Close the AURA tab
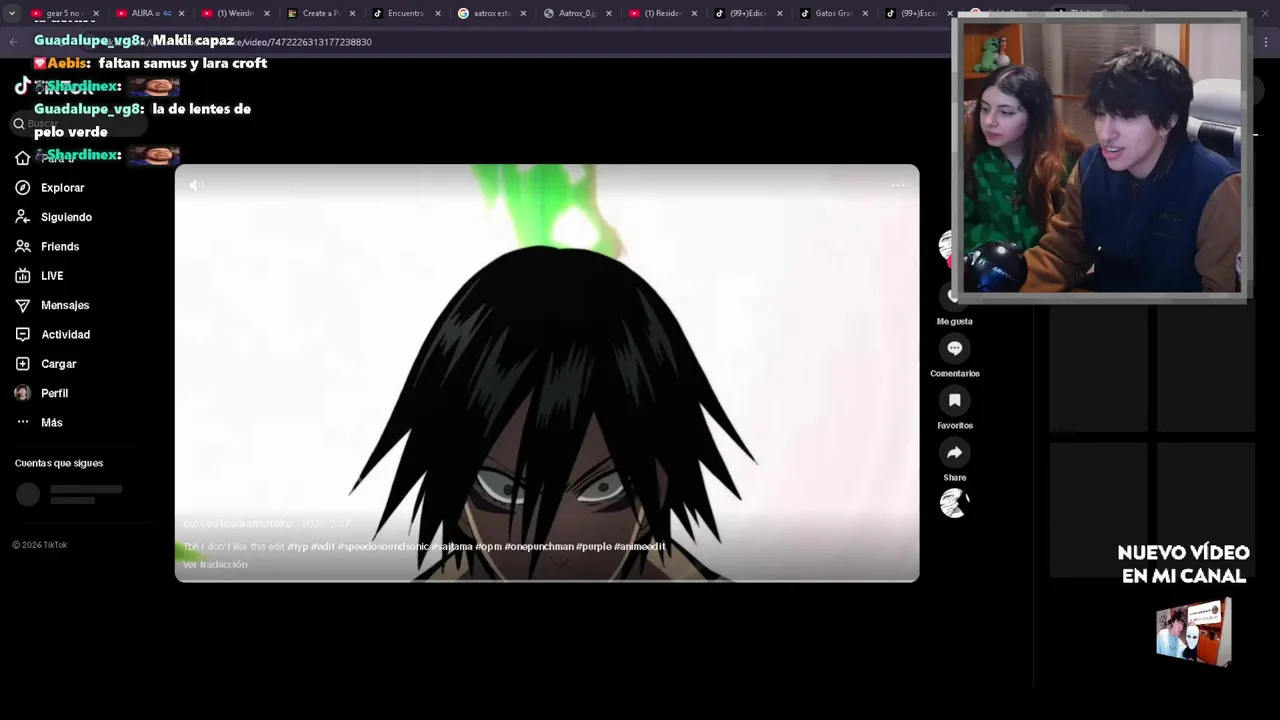This screenshot has height=720, width=1280. pyautogui.click(x=181, y=14)
